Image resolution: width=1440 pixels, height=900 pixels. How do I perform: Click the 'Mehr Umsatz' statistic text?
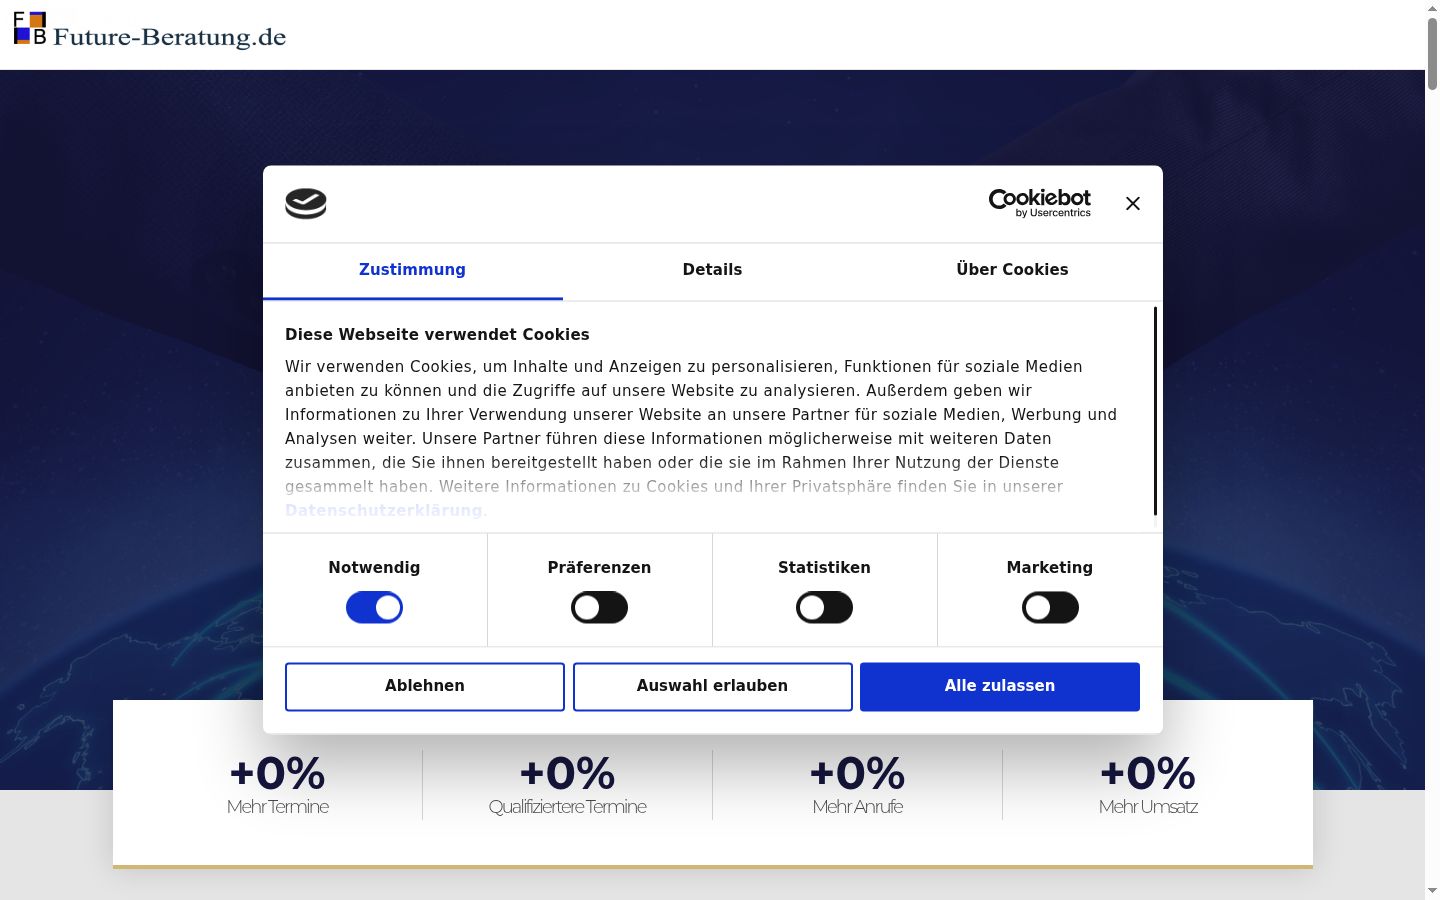click(1148, 807)
